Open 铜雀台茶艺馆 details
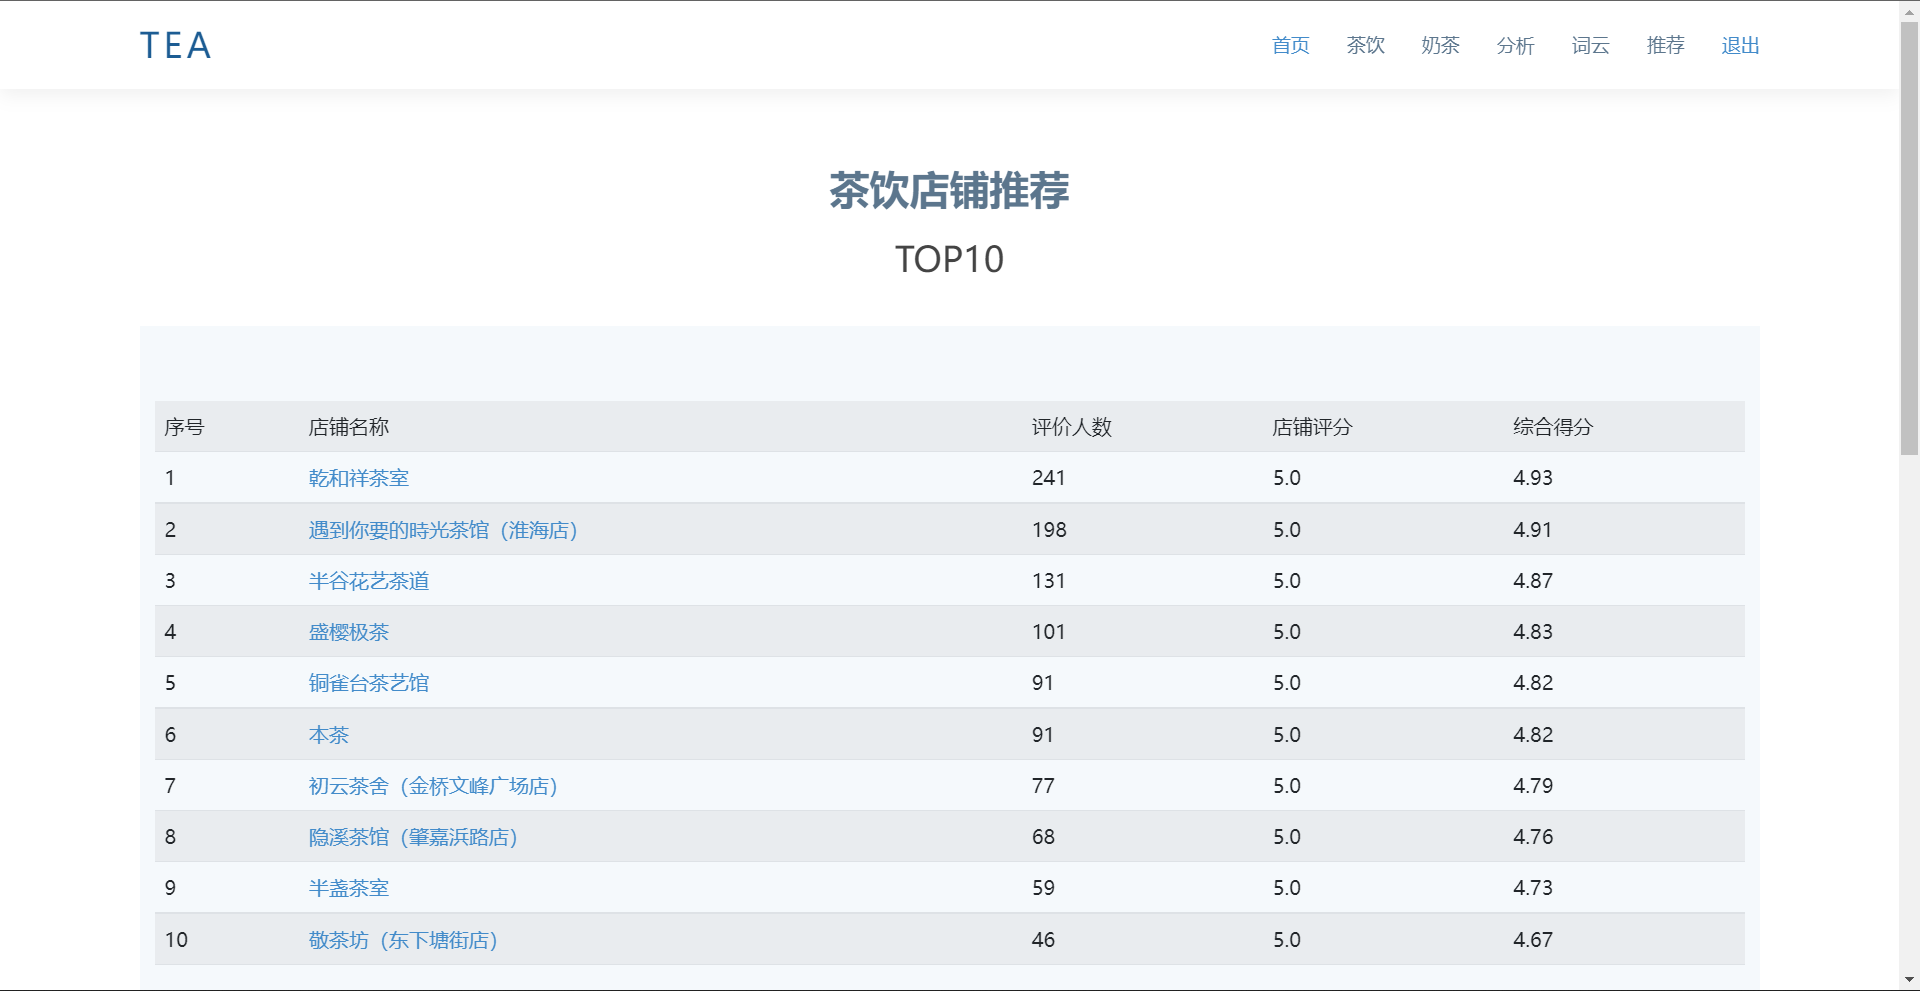The height and width of the screenshot is (991, 1920). [x=369, y=683]
